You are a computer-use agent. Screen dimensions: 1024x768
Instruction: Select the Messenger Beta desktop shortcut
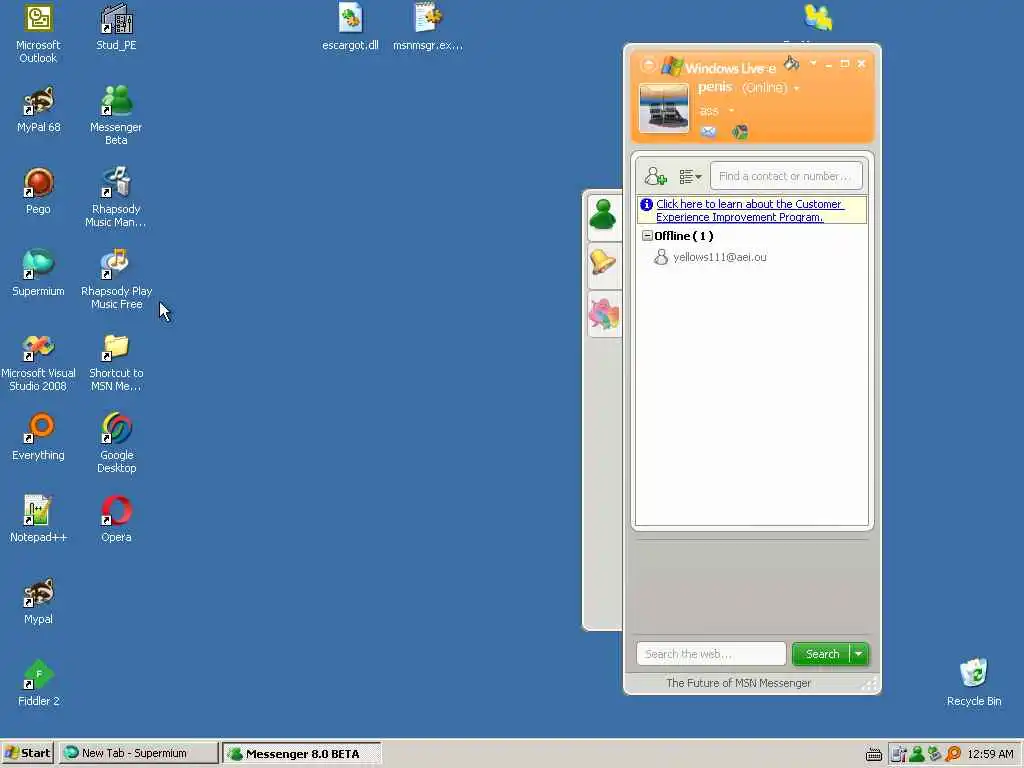point(116,116)
